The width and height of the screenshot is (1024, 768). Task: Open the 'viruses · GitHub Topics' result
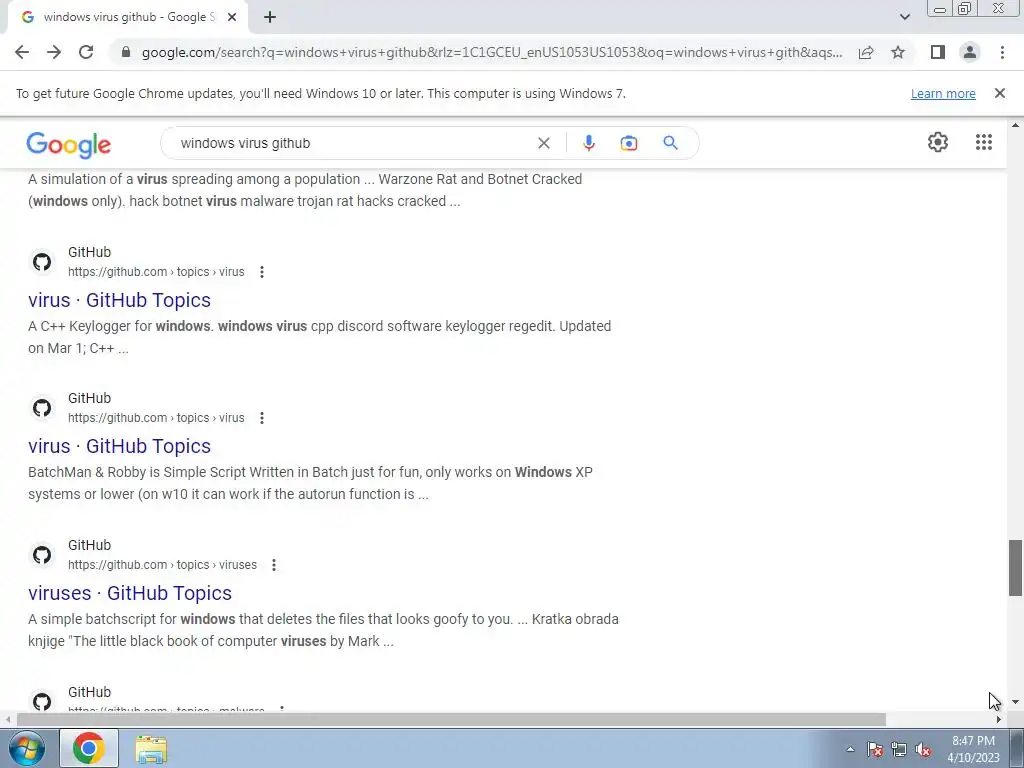click(x=130, y=593)
